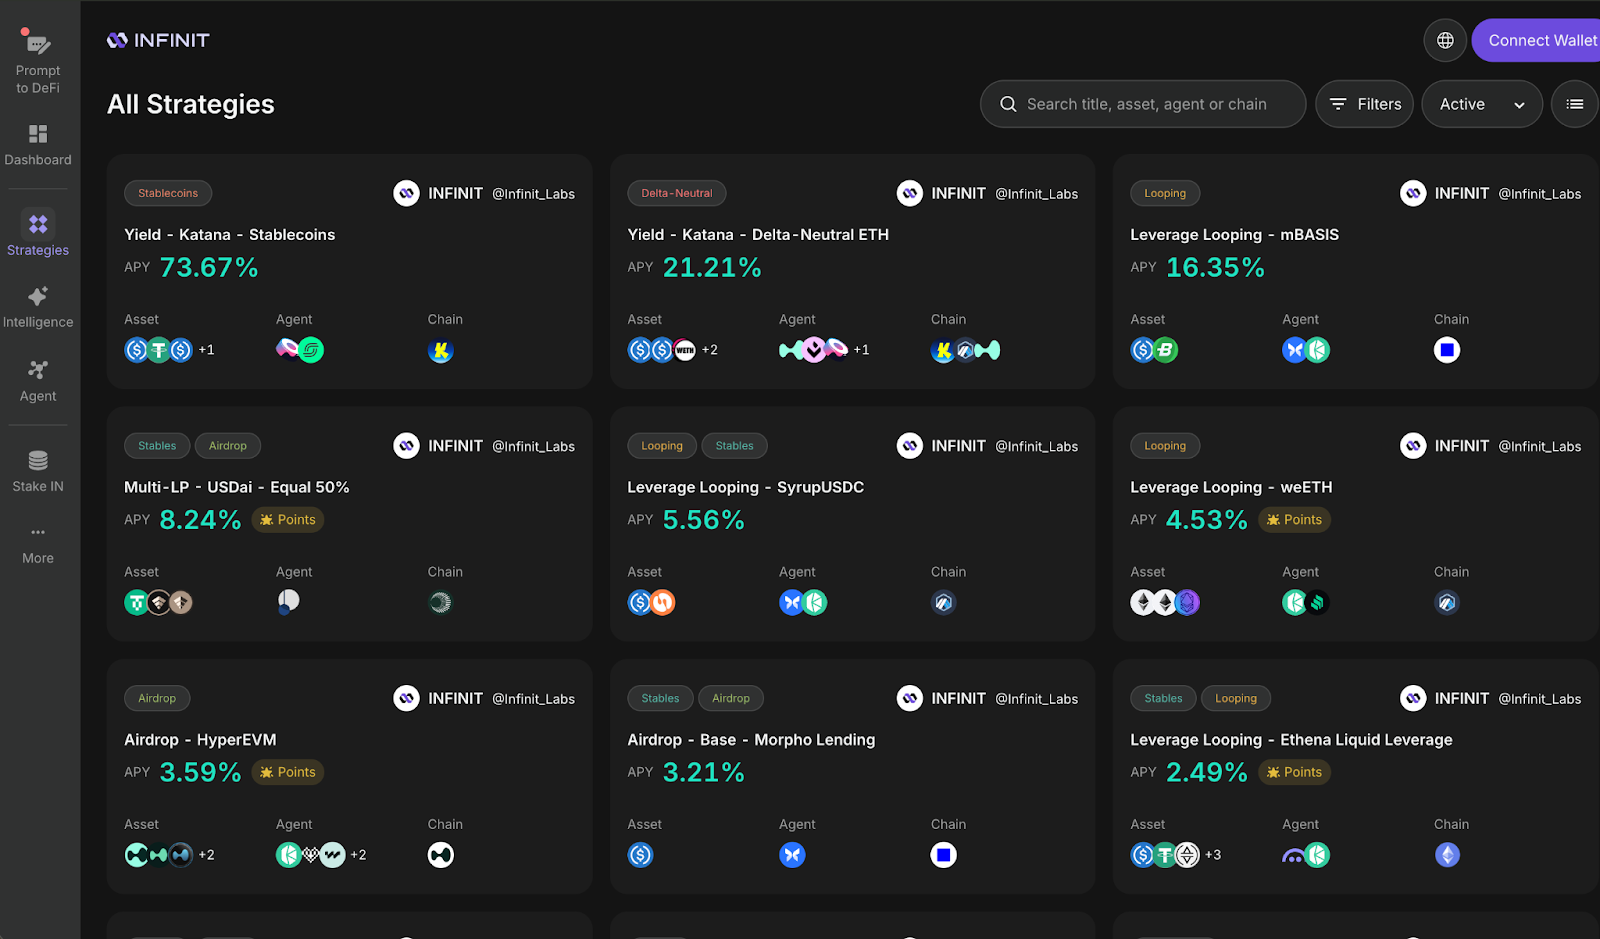Click Points badge on weETH card
The image size is (1600, 939).
click(x=1295, y=520)
